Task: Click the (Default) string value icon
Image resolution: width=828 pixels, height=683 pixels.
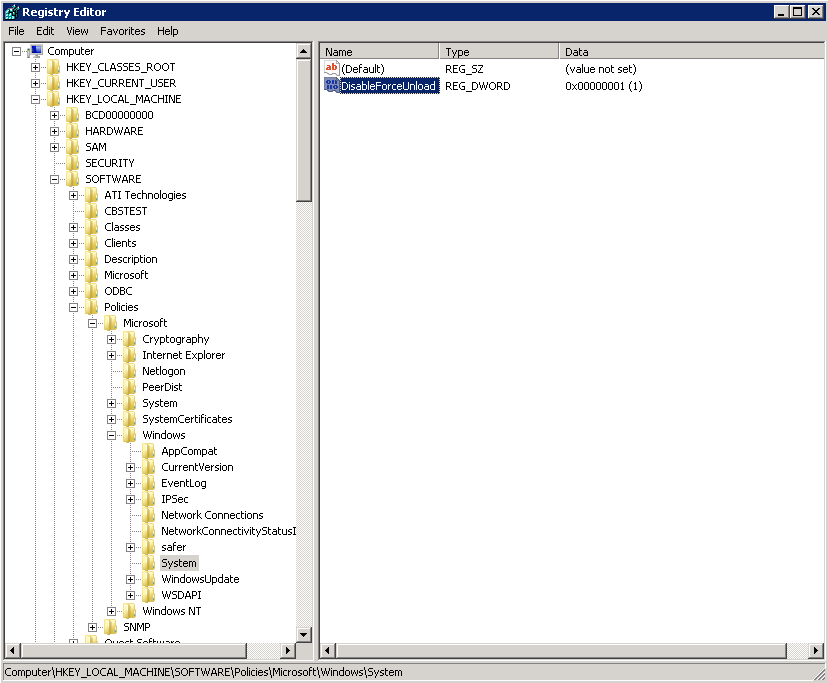Action: pos(332,68)
